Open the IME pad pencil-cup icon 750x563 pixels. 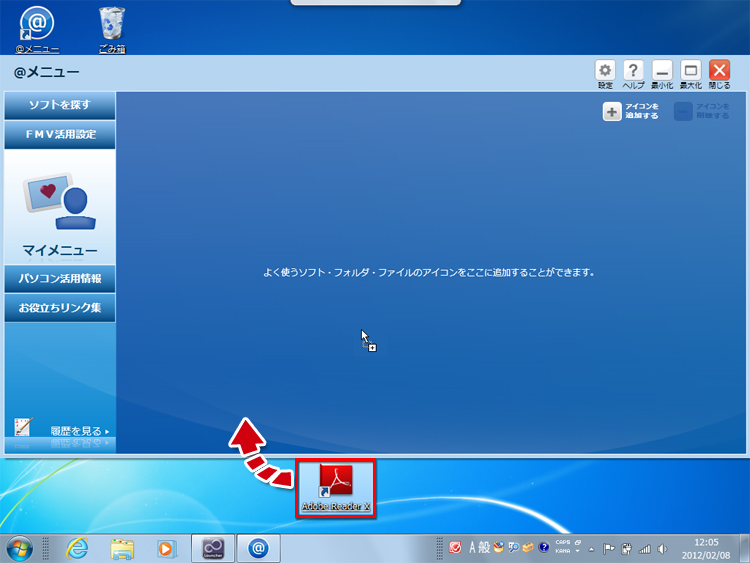click(498, 547)
